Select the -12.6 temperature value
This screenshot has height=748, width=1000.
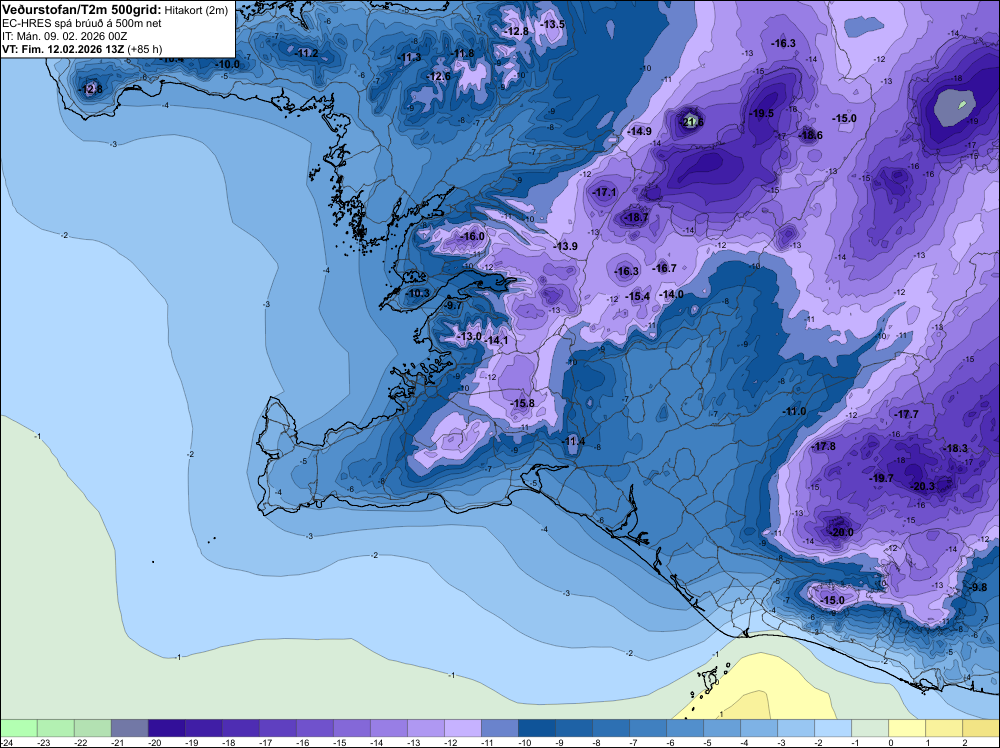(439, 77)
